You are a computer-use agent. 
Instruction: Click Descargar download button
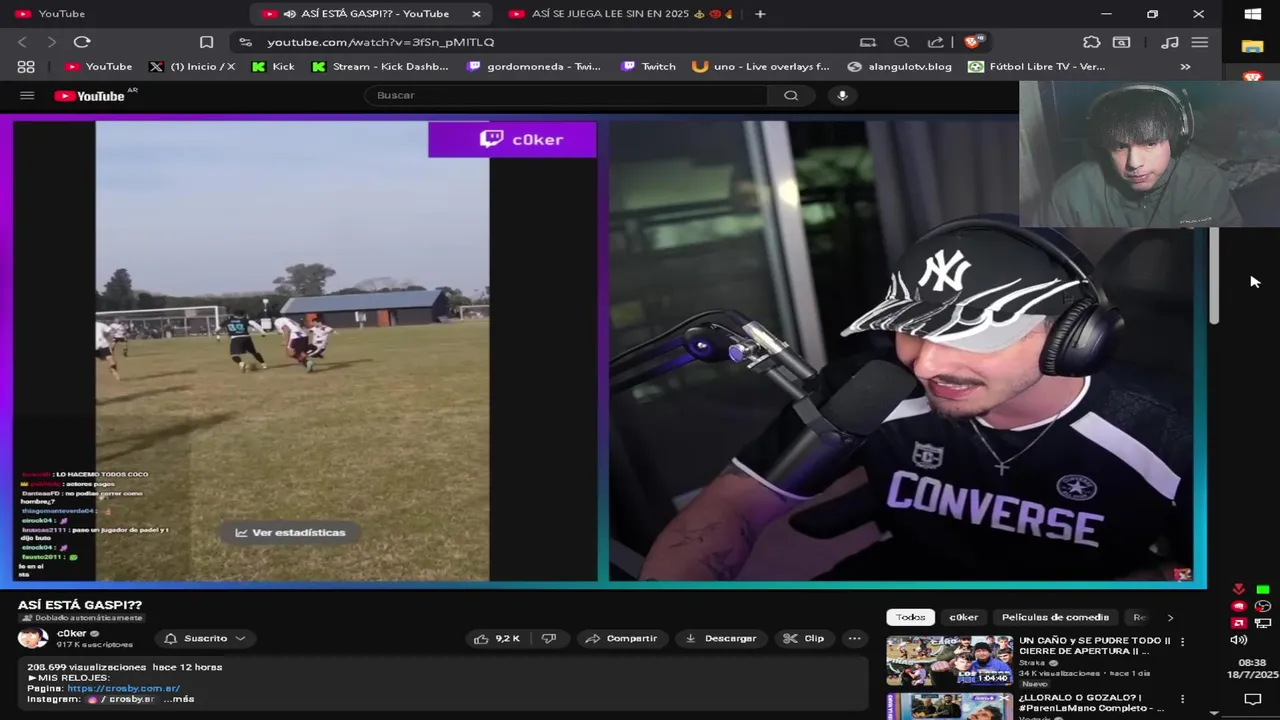[x=720, y=638]
